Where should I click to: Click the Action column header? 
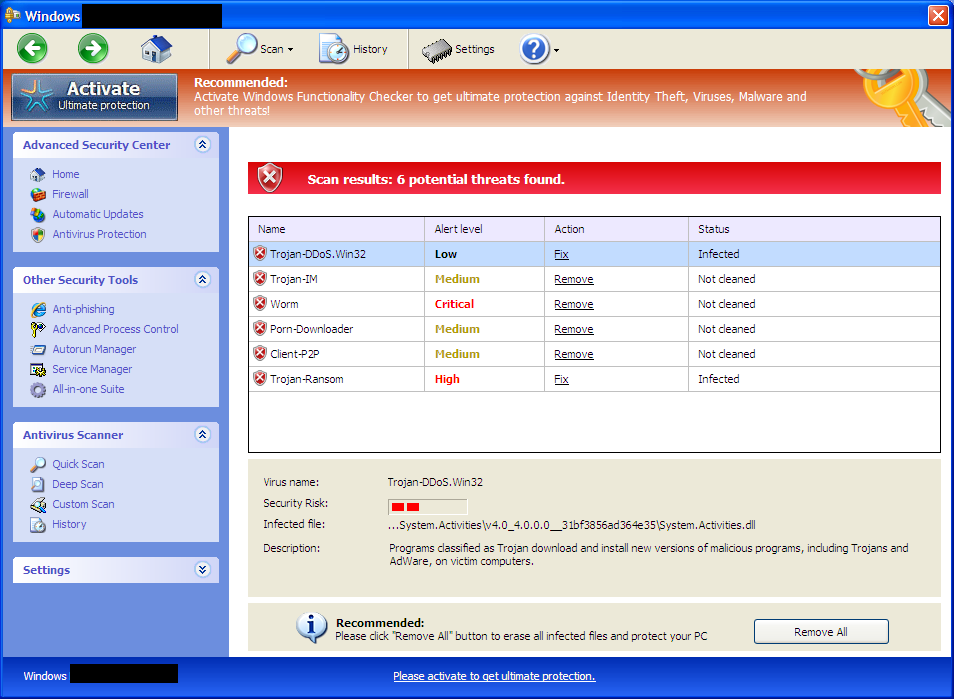click(x=616, y=229)
